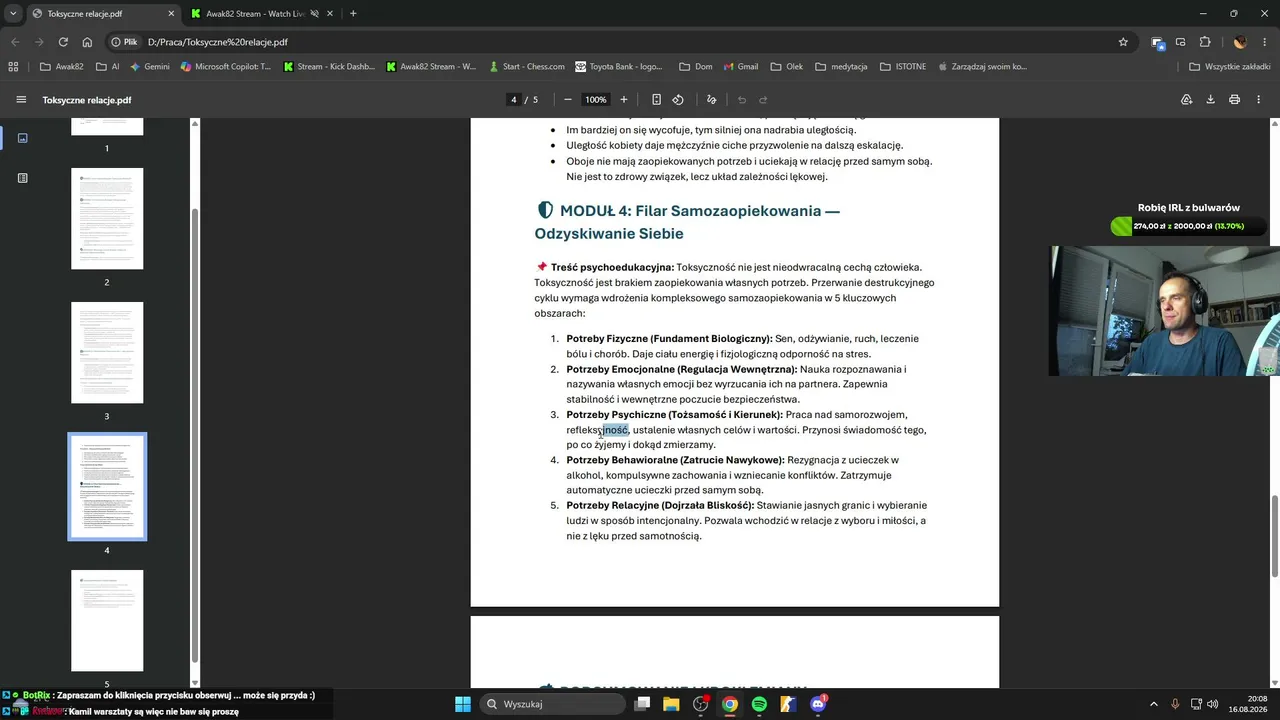Image resolution: width=1280 pixels, height=720 pixels.
Task: Open the Wszystkie zakładki folder
Action: pyautogui.click(x=1230, y=67)
